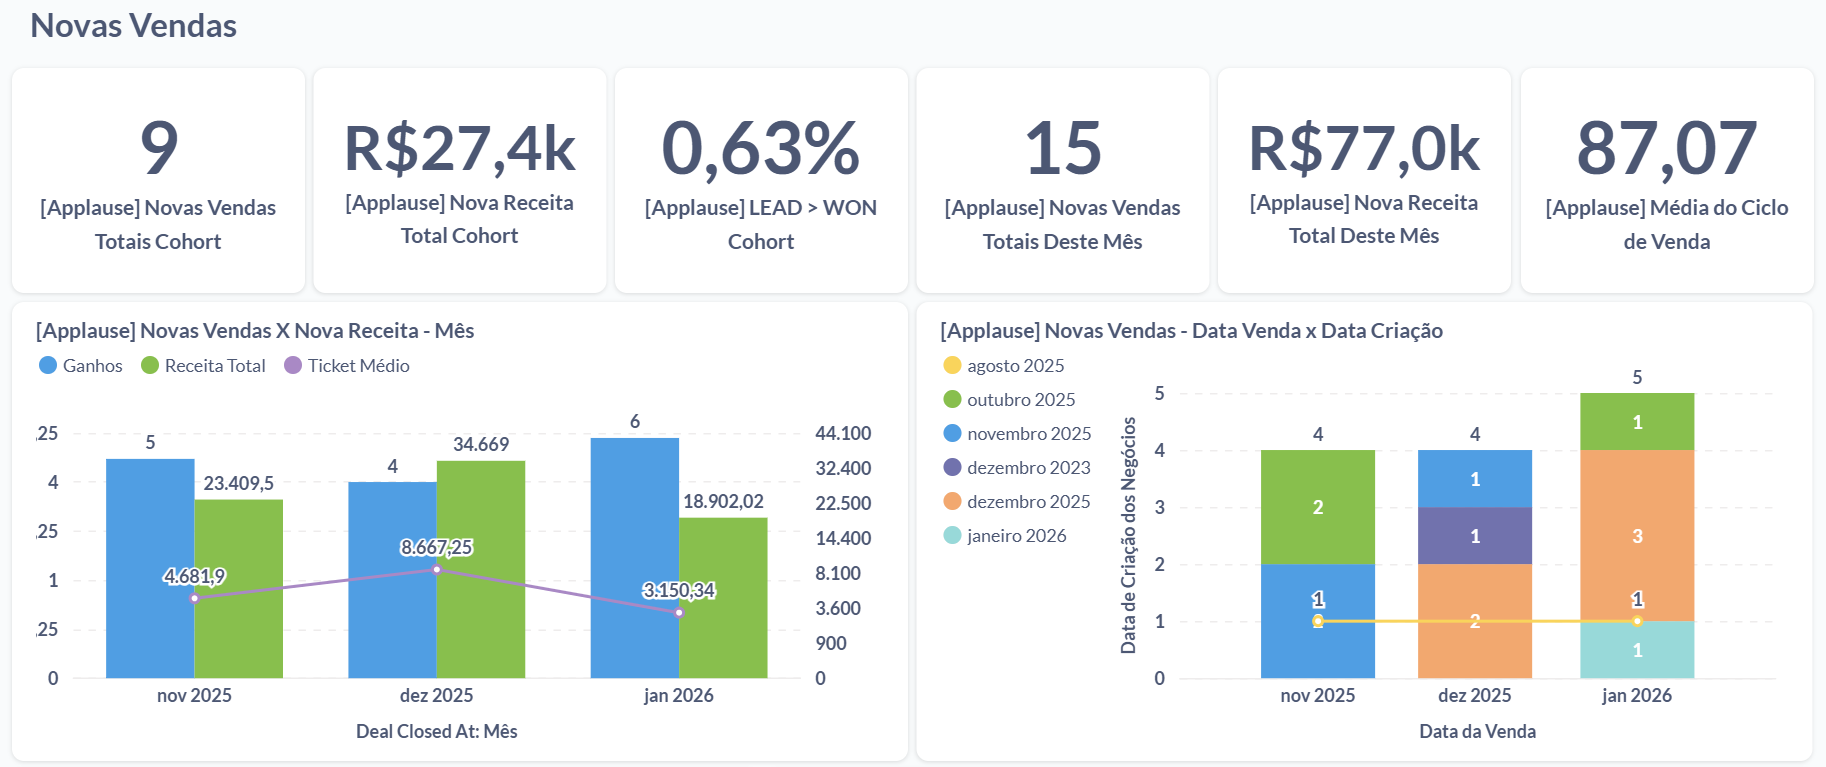Open the "Nova Receita Total Cohort" card title

tap(460, 219)
